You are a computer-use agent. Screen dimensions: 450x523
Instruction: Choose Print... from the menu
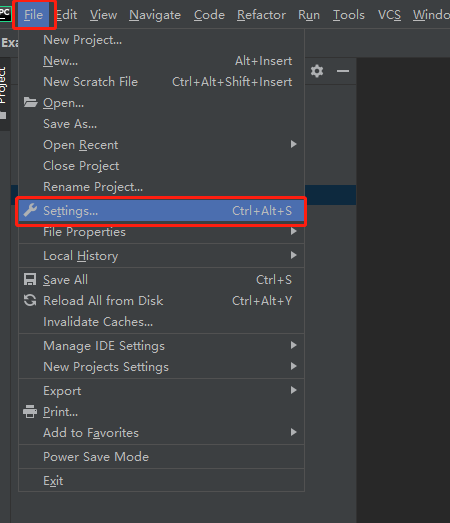(x=161, y=412)
